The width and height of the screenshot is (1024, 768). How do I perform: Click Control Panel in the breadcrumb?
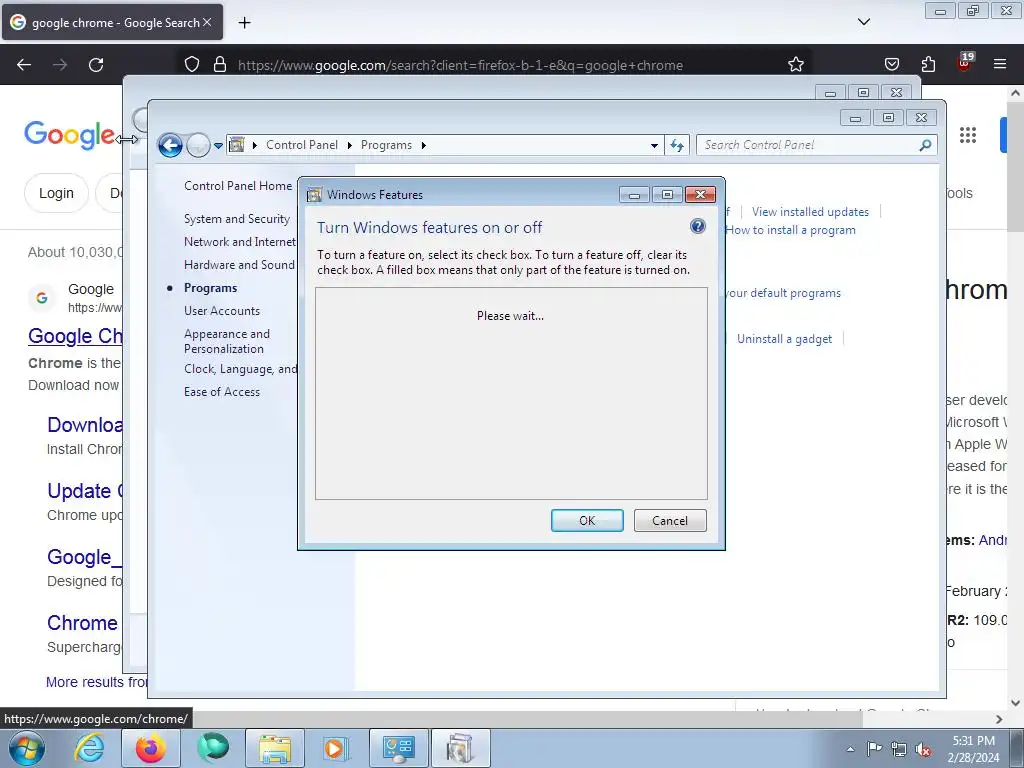pyautogui.click(x=302, y=145)
